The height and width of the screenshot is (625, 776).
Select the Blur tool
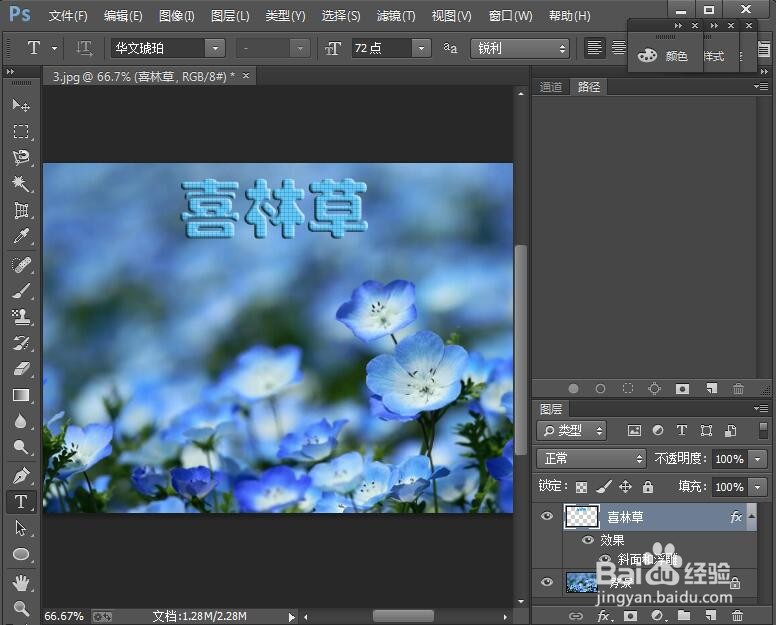pos(21,421)
